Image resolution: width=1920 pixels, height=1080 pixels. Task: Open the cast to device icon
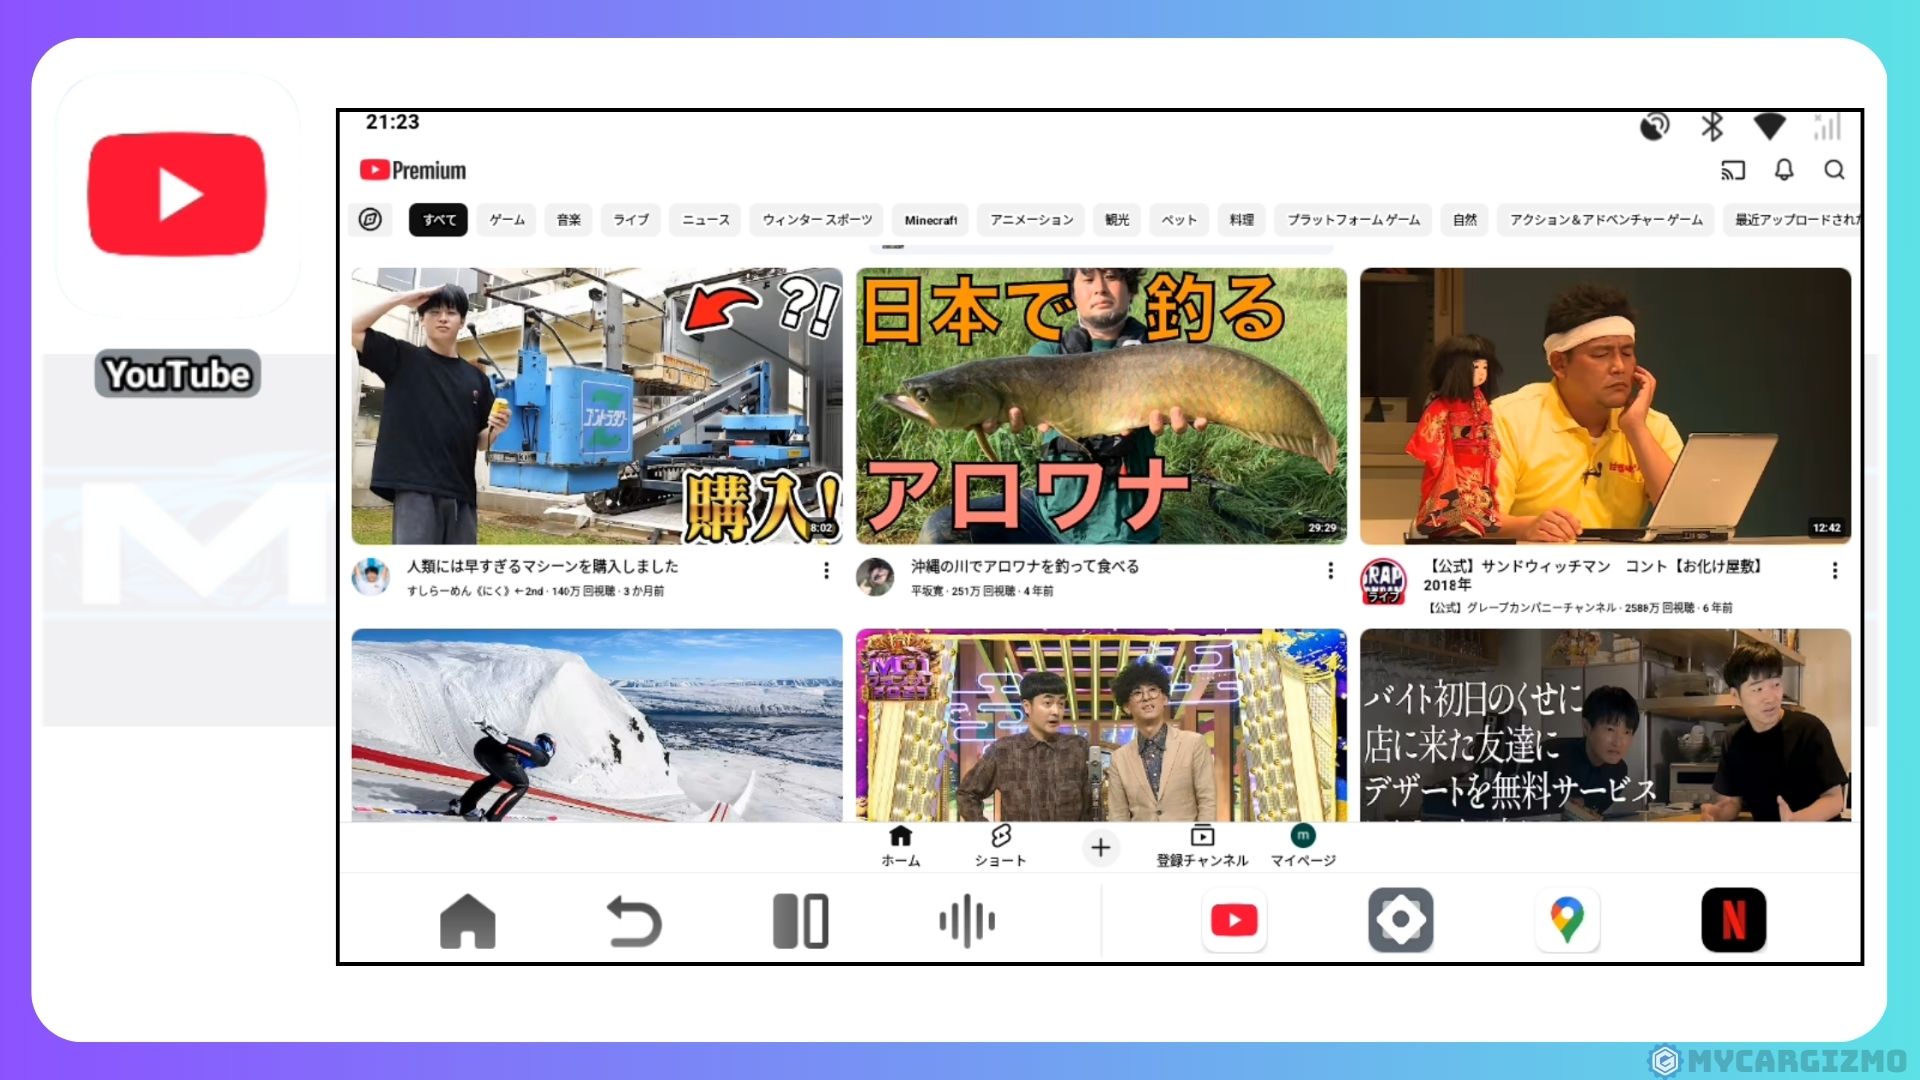pyautogui.click(x=1732, y=170)
